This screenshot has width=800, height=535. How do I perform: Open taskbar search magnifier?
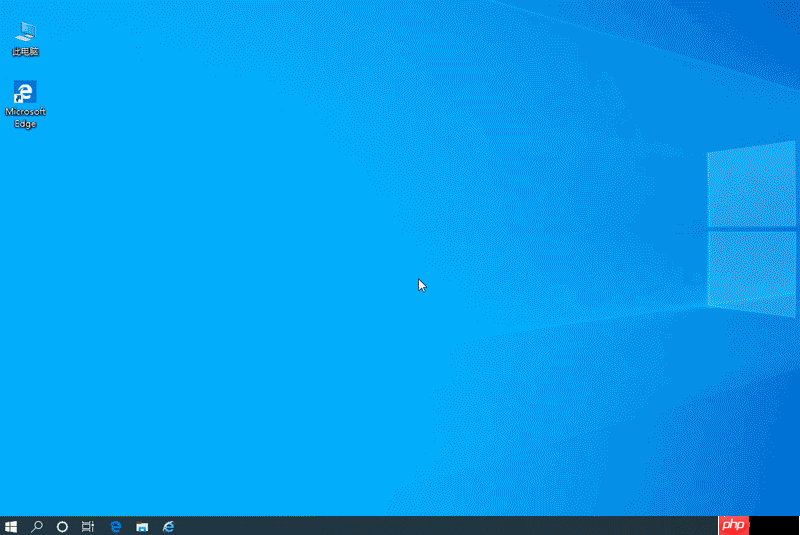tap(37, 526)
